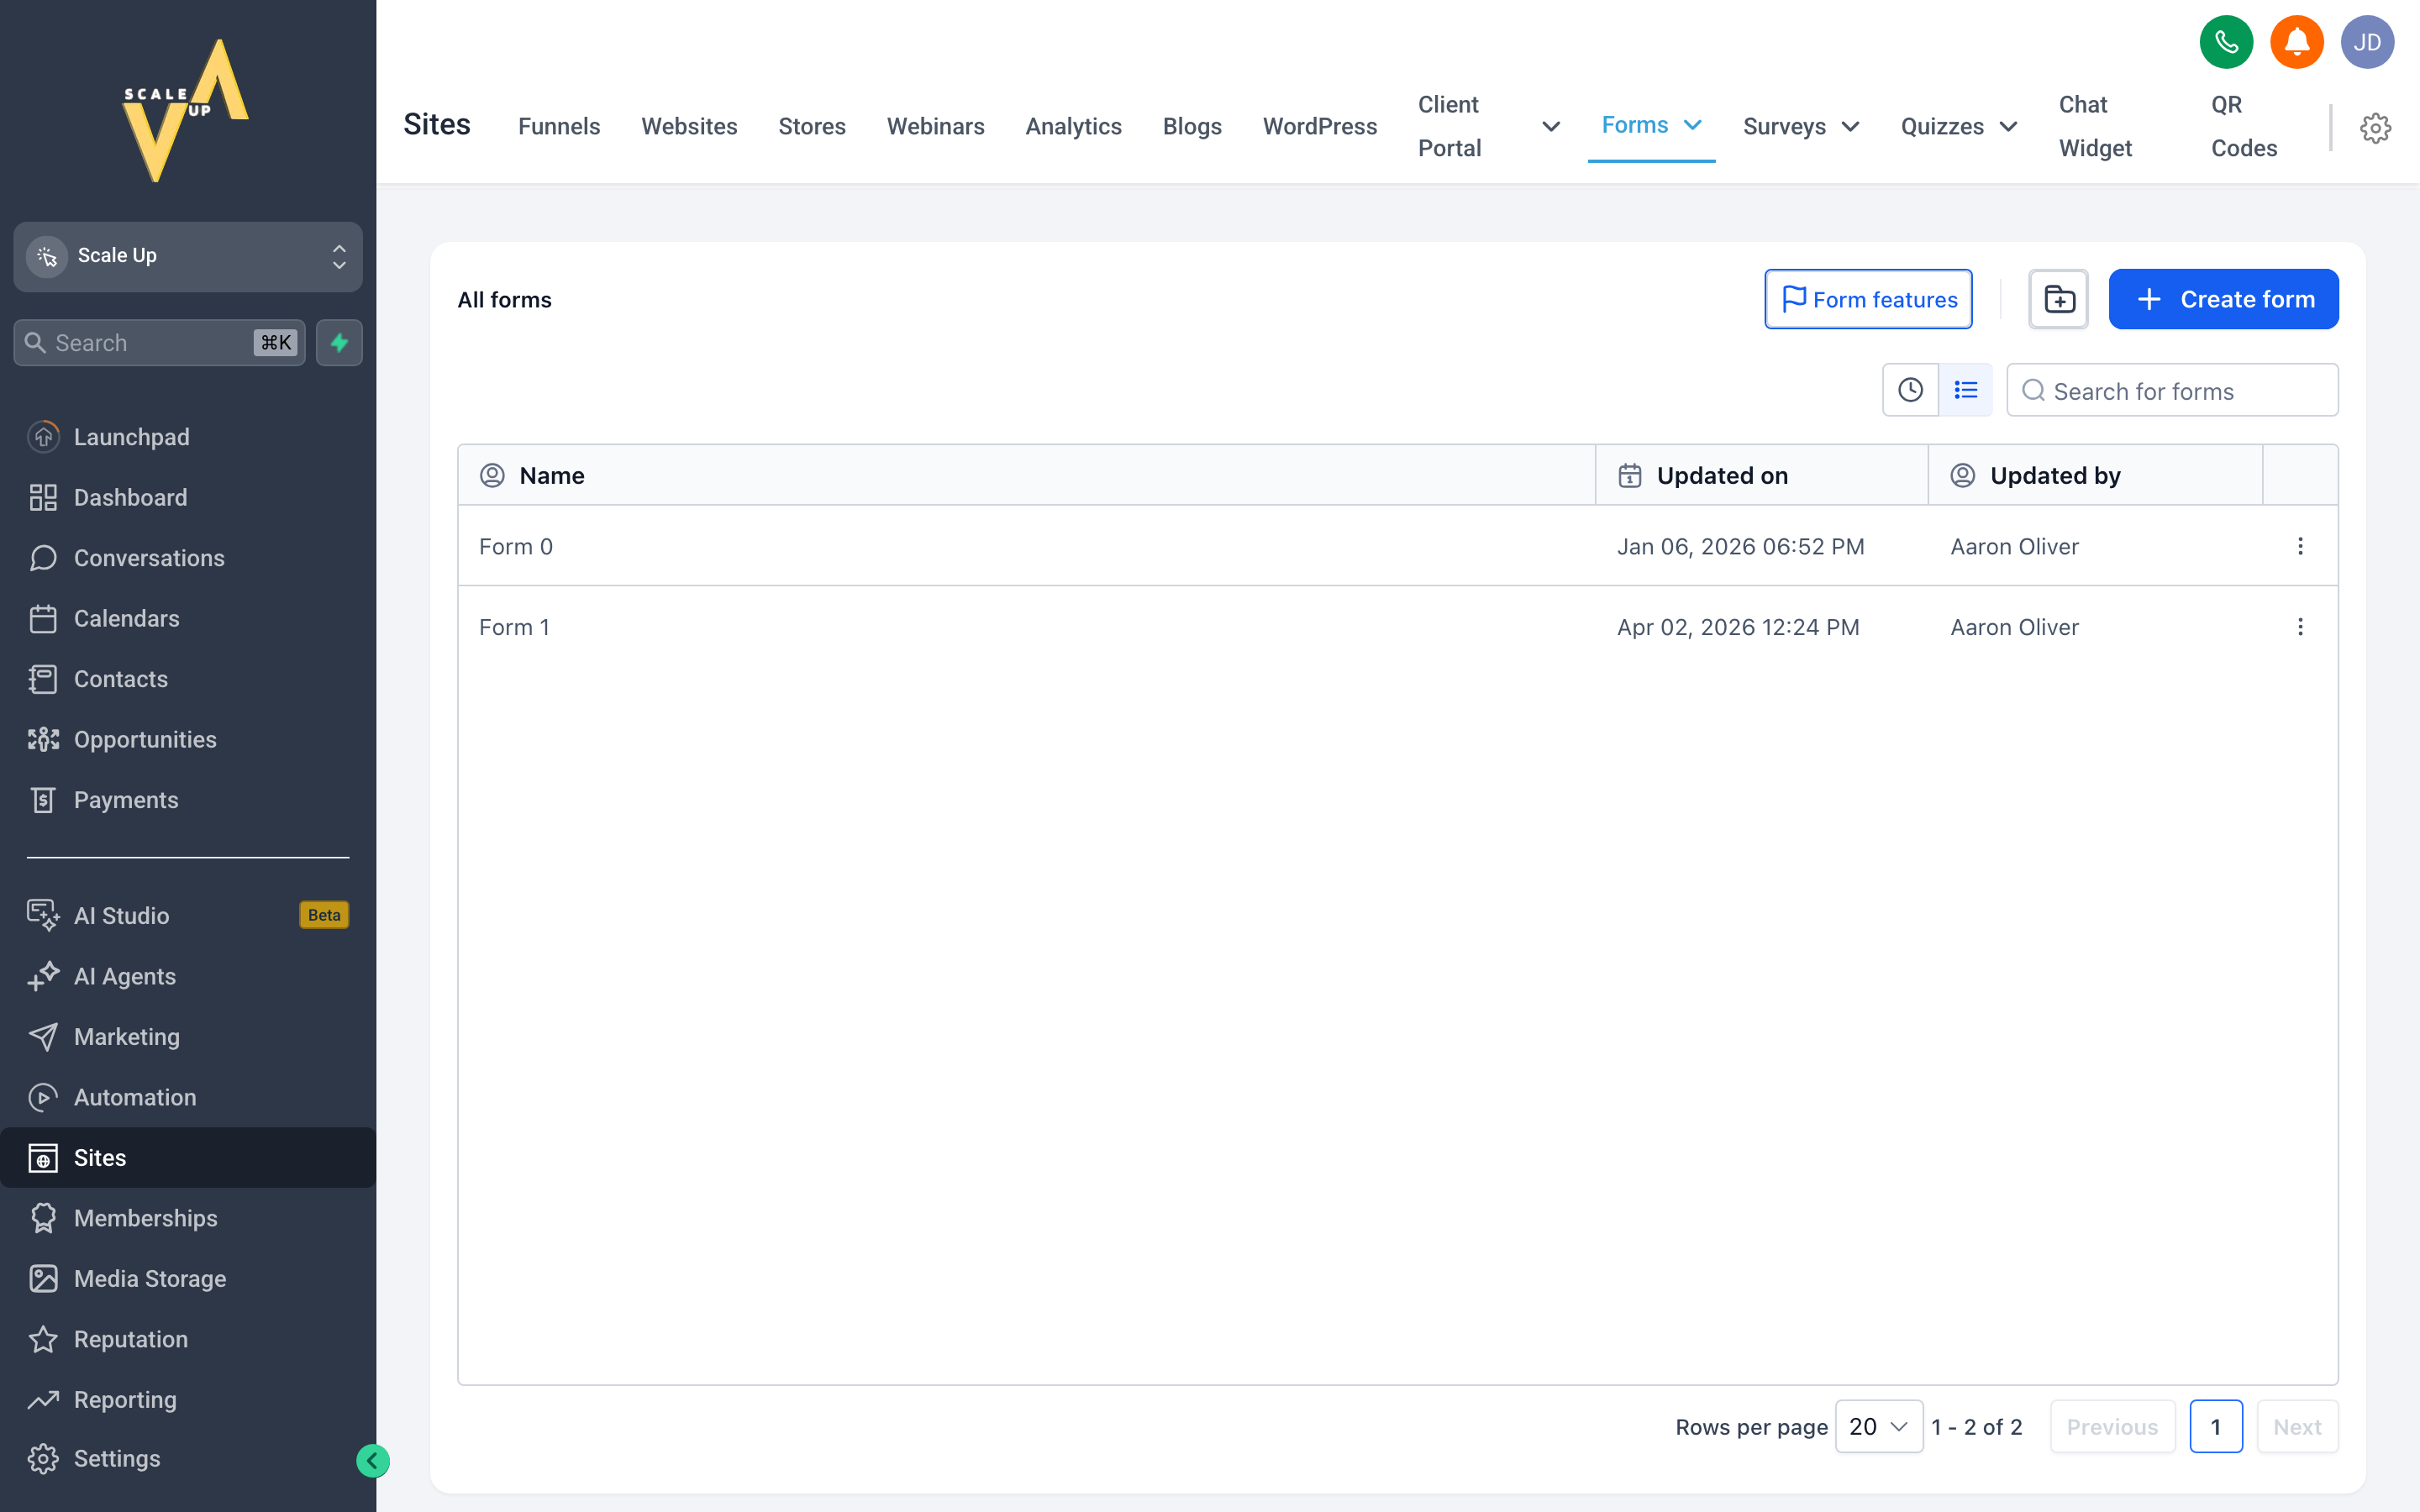The width and height of the screenshot is (2420, 1512).
Task: Open the Form 1 row
Action: (1397, 627)
